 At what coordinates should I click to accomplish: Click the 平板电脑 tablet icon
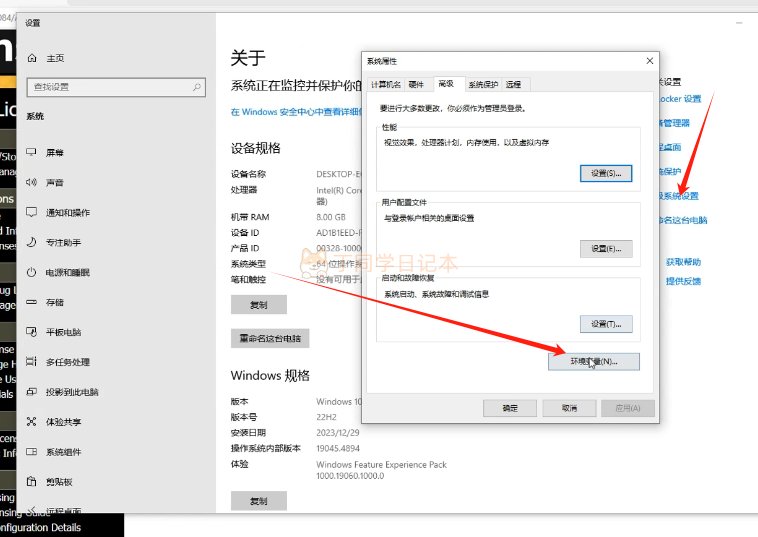pyautogui.click(x=31, y=332)
